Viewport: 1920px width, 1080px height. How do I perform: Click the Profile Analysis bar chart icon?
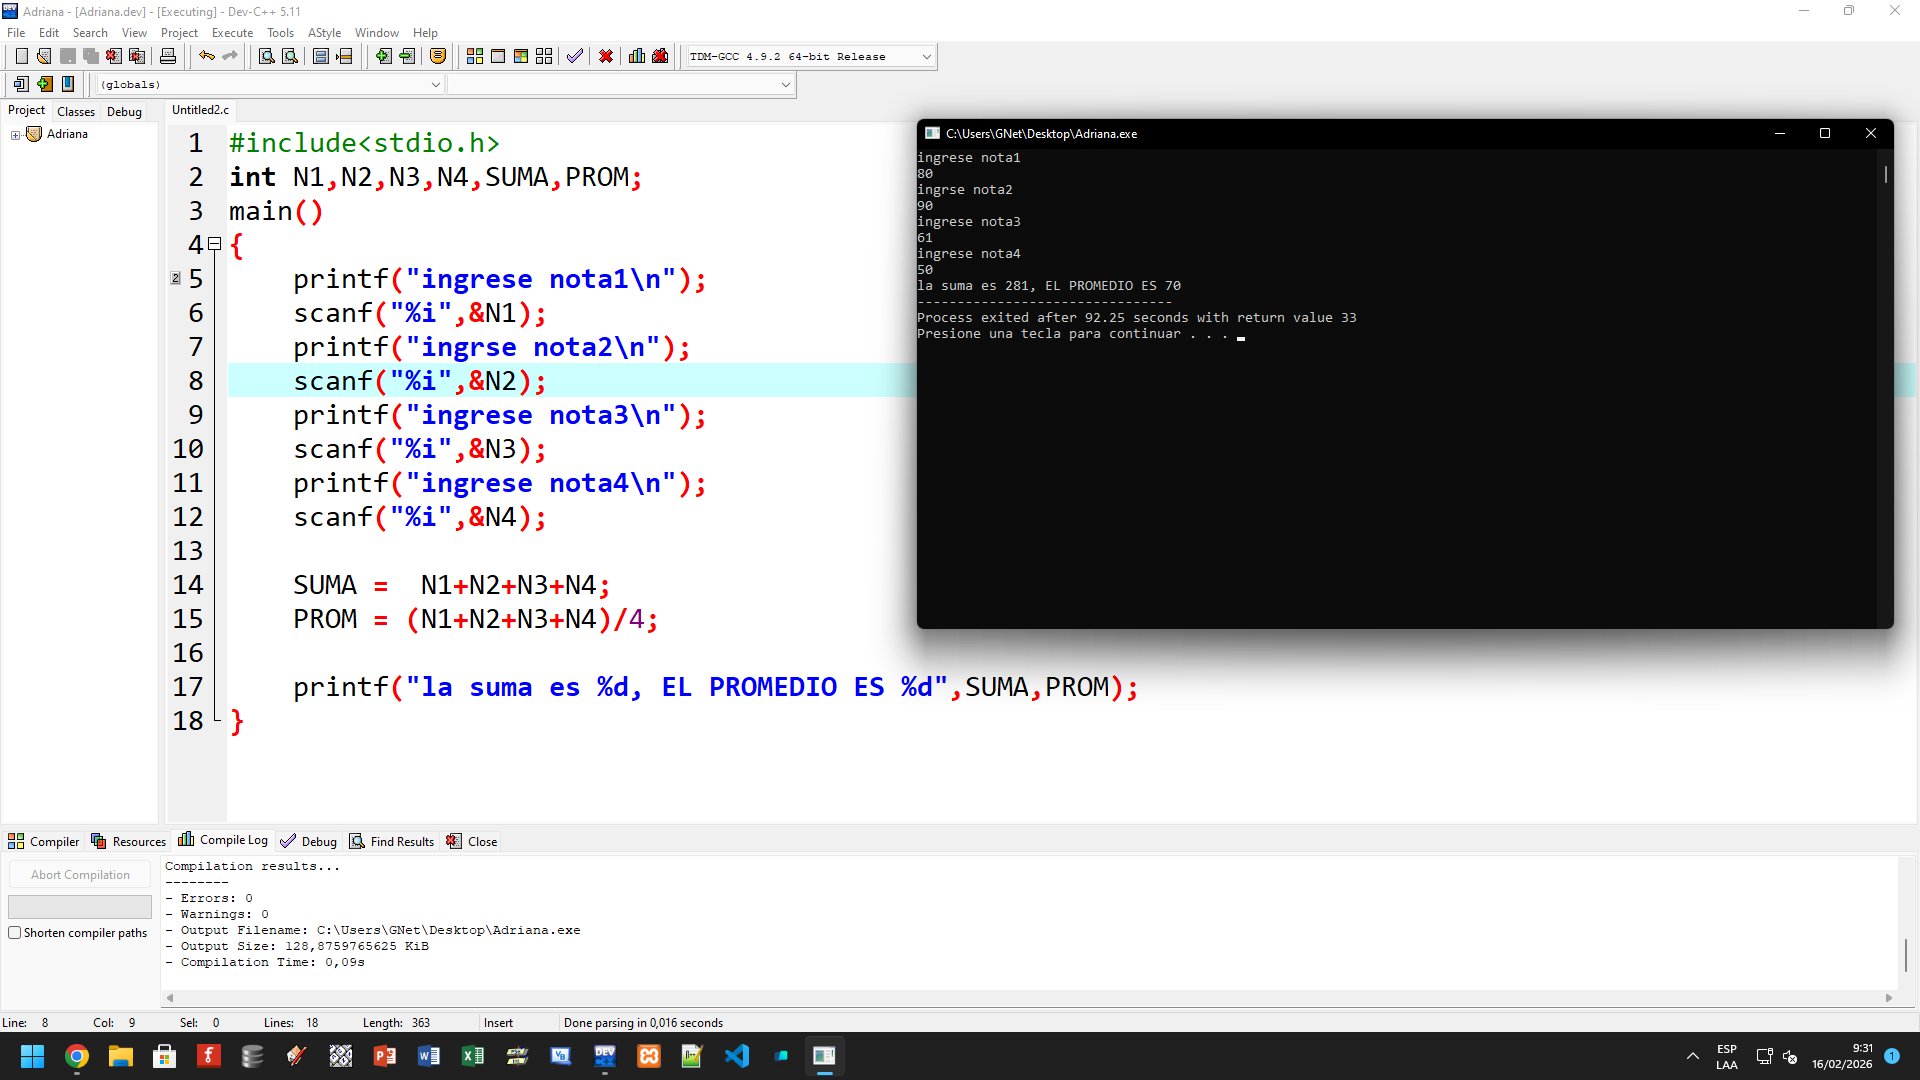[x=637, y=57]
